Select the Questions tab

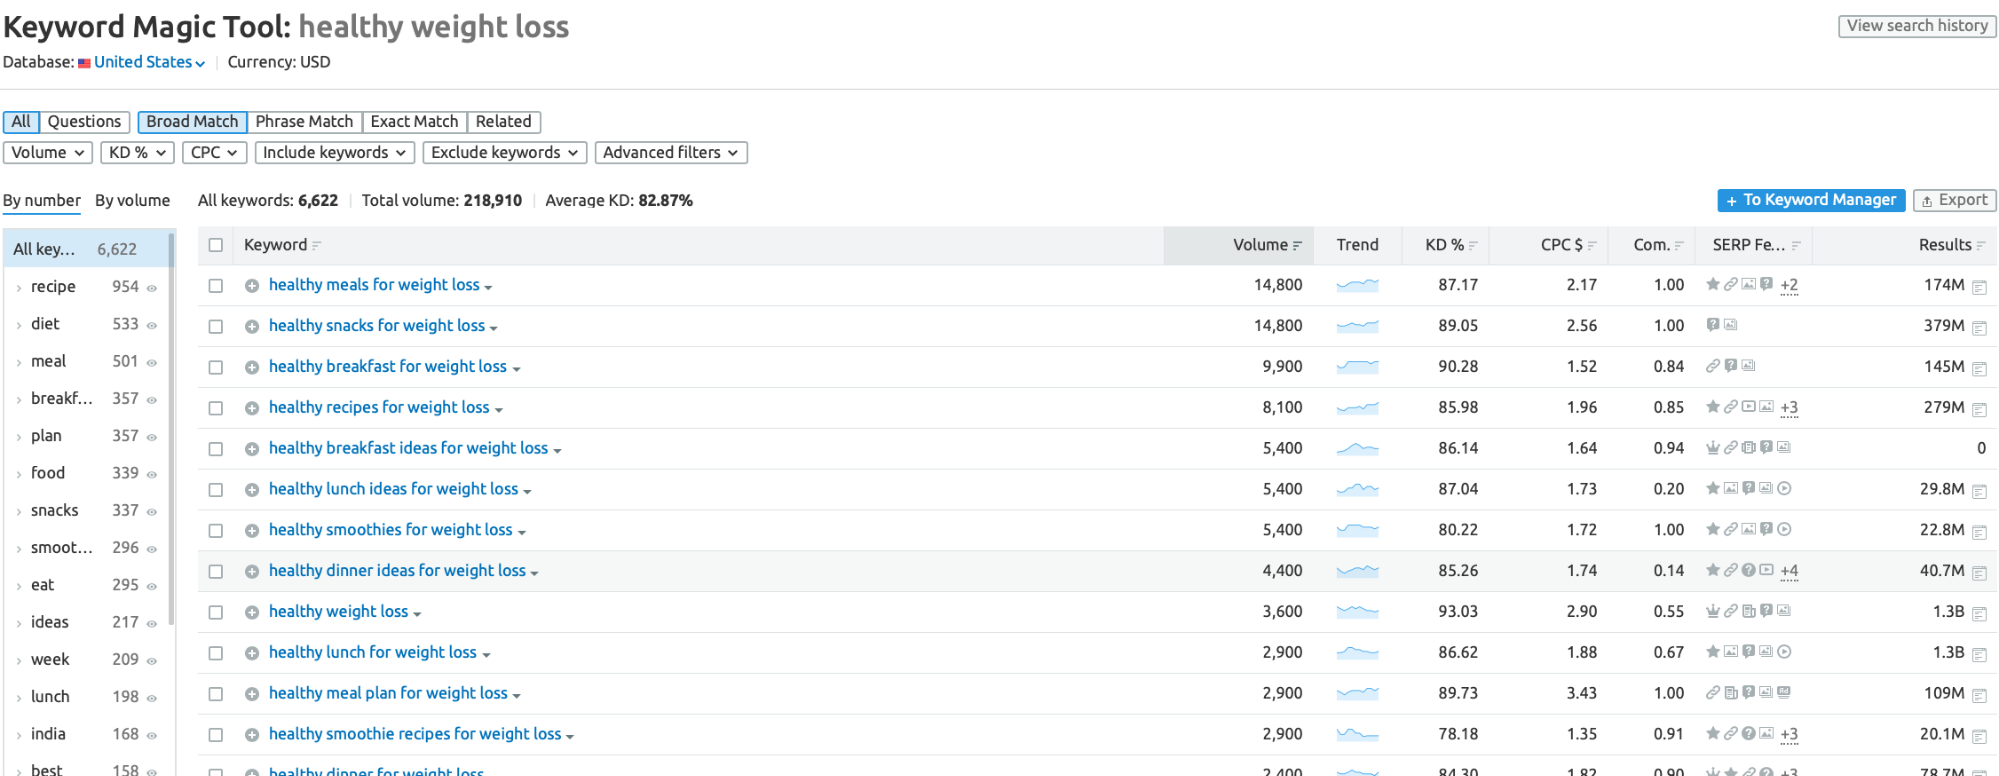coord(84,122)
